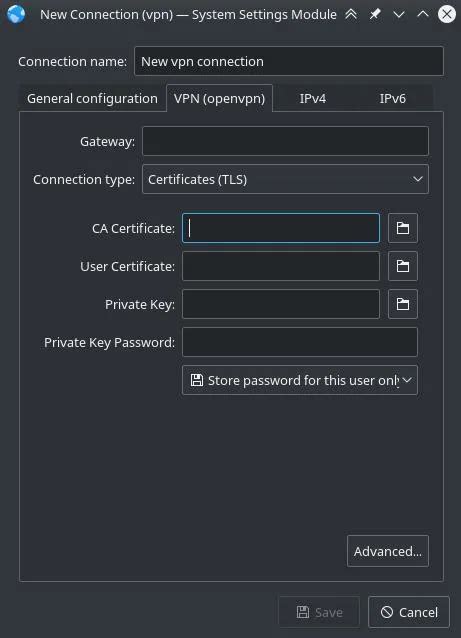Click into the Gateway field

point(285,141)
